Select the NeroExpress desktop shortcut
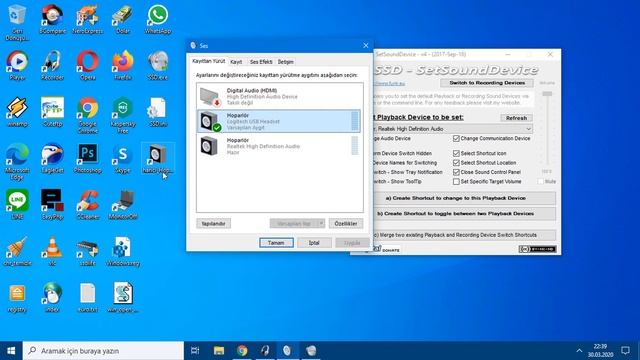 pyautogui.click(x=87, y=18)
